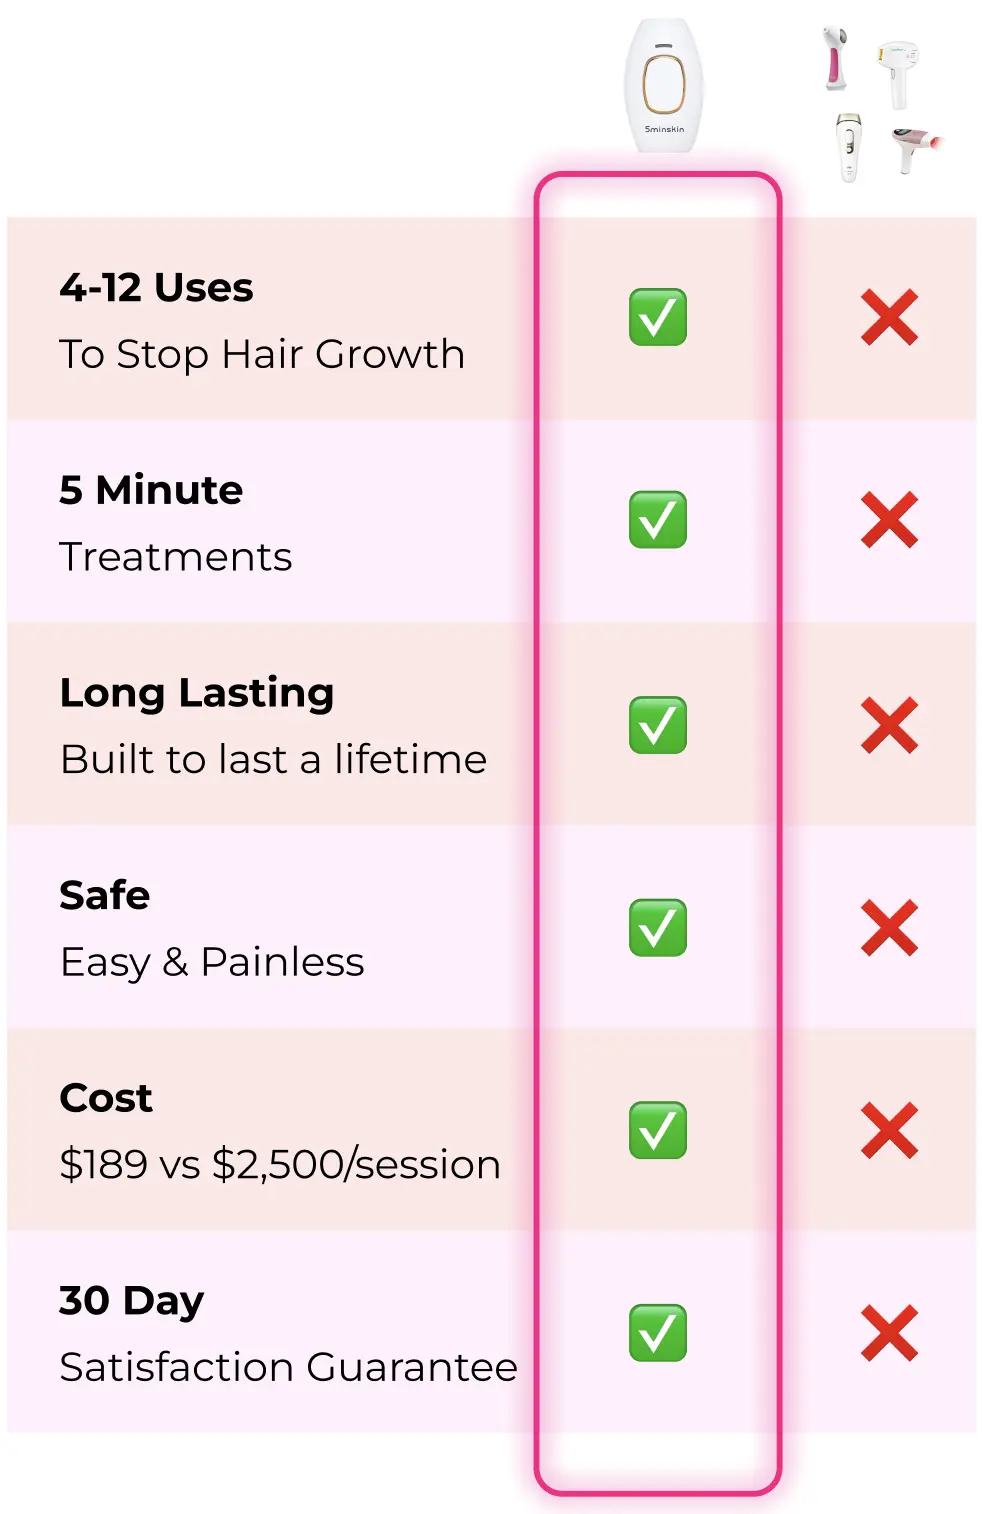Screen dimensions: 982x1514
Task: Click red X for 5 Minute Treatments
Action: (889, 520)
